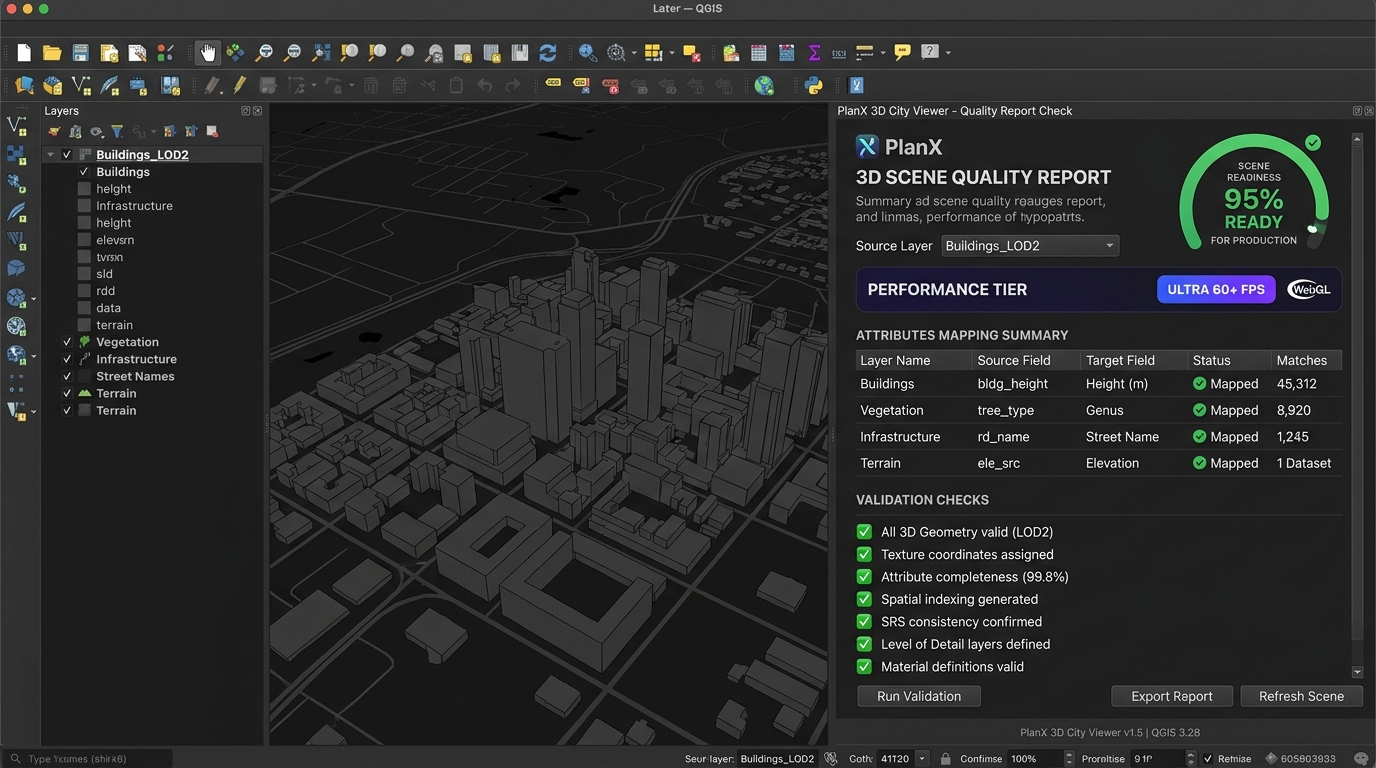The image size is (1376, 768).
Task: Click the question mark help icon
Action: pos(930,52)
